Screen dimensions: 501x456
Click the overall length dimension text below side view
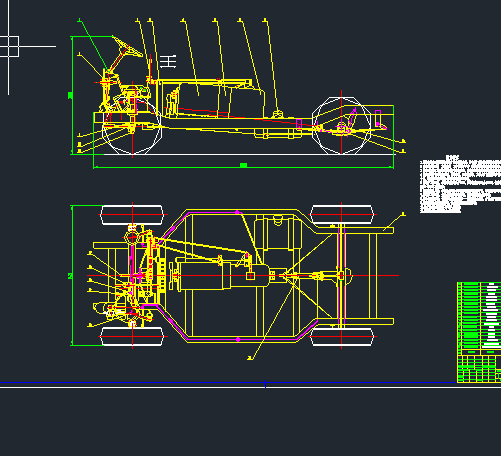(243, 165)
